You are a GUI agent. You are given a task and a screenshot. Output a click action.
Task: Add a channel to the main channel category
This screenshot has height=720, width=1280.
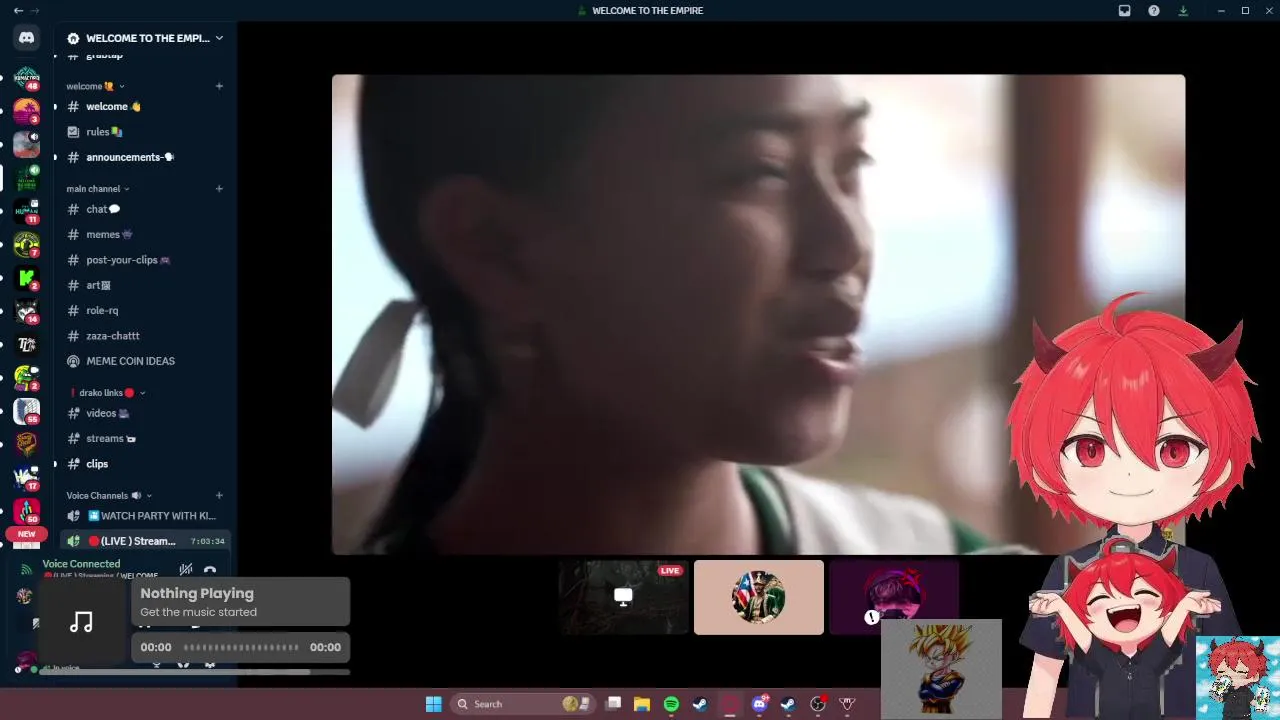[x=219, y=188]
